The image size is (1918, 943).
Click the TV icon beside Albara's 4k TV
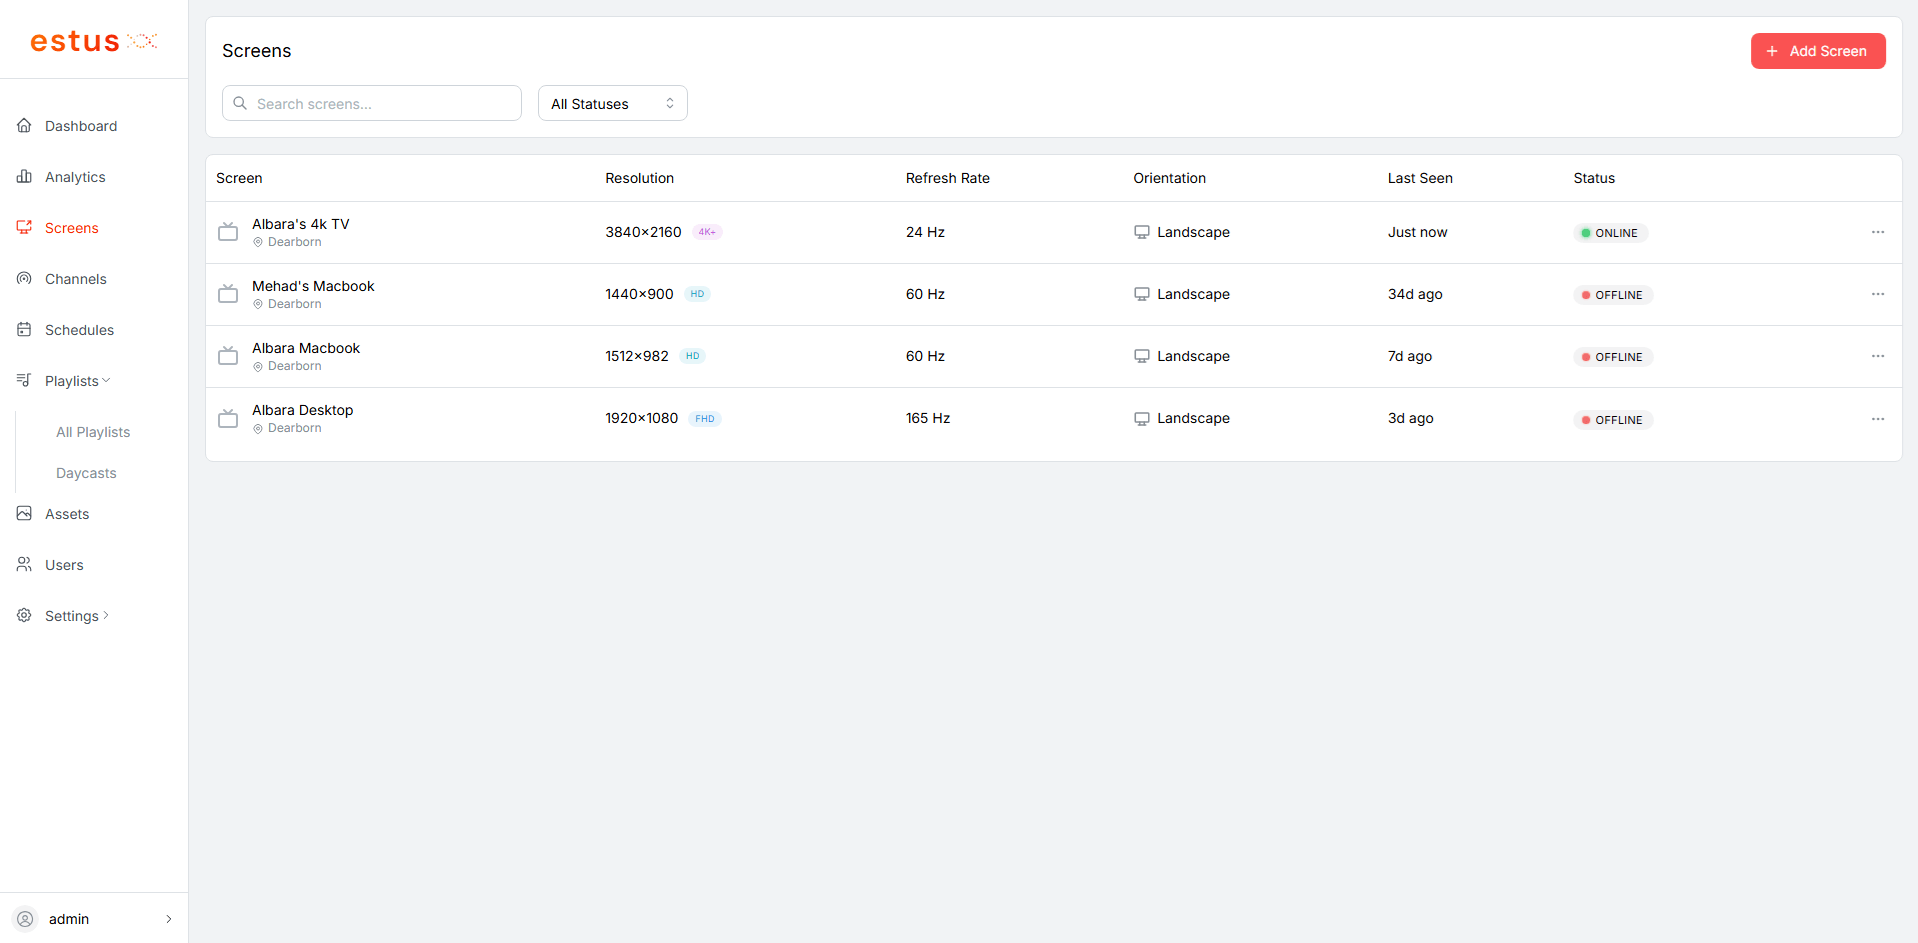click(x=228, y=232)
